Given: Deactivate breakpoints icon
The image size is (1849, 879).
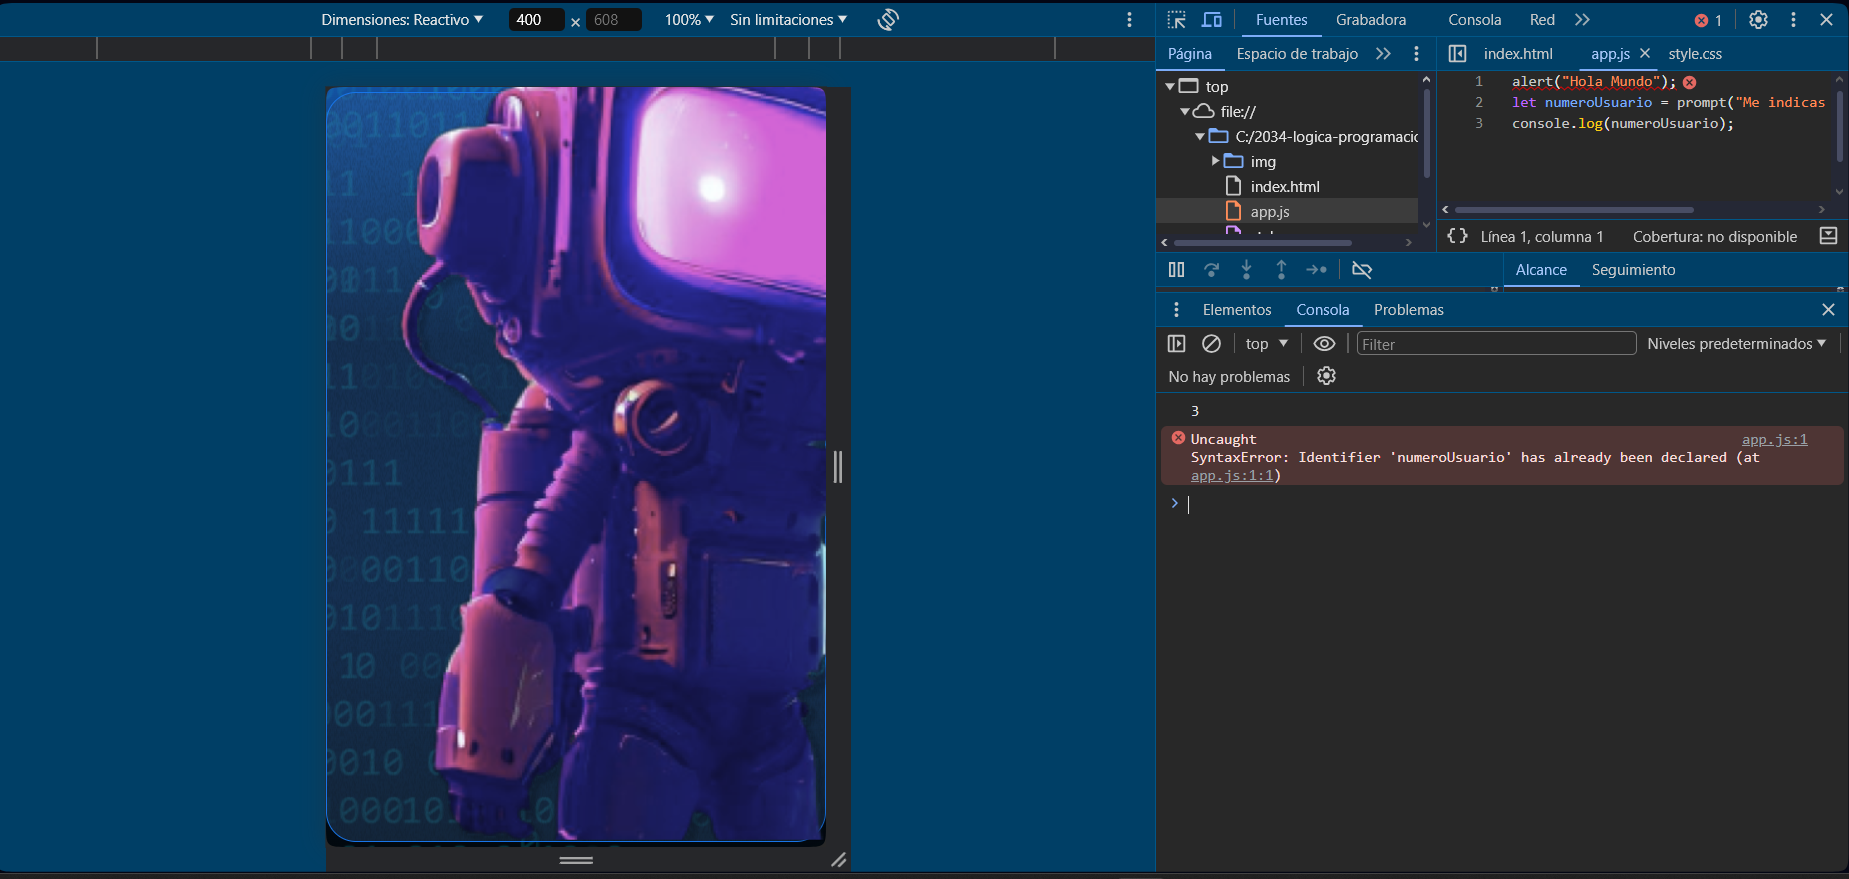Looking at the screenshot, I should coord(1361,270).
